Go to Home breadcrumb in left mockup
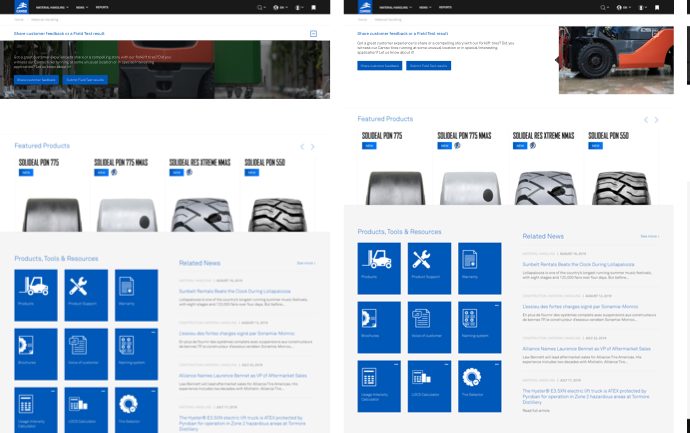The image size is (690, 433). [19, 19]
